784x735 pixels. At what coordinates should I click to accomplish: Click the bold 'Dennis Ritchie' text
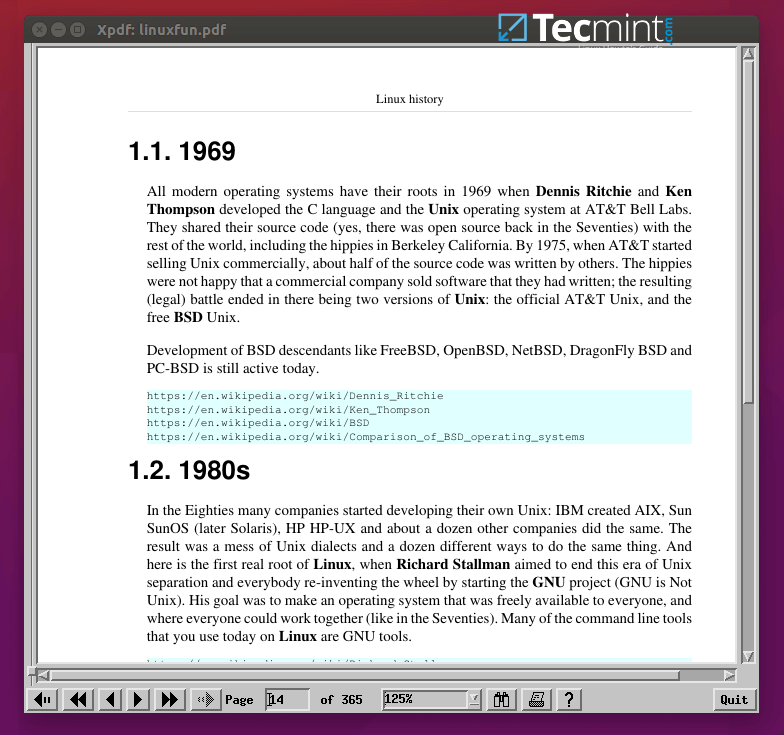tap(584, 192)
